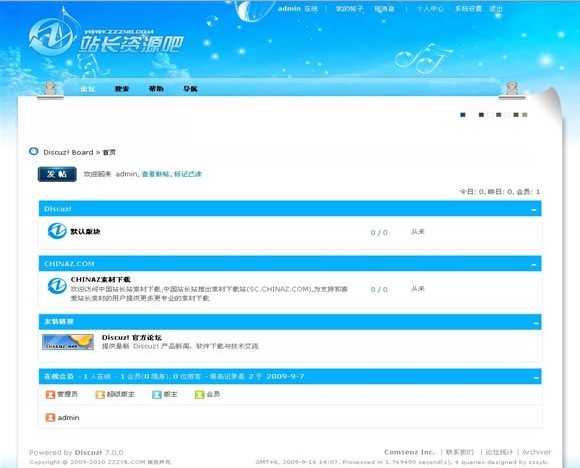
Task: Collapse the CHINAZ.COM category section
Action: 534,265
